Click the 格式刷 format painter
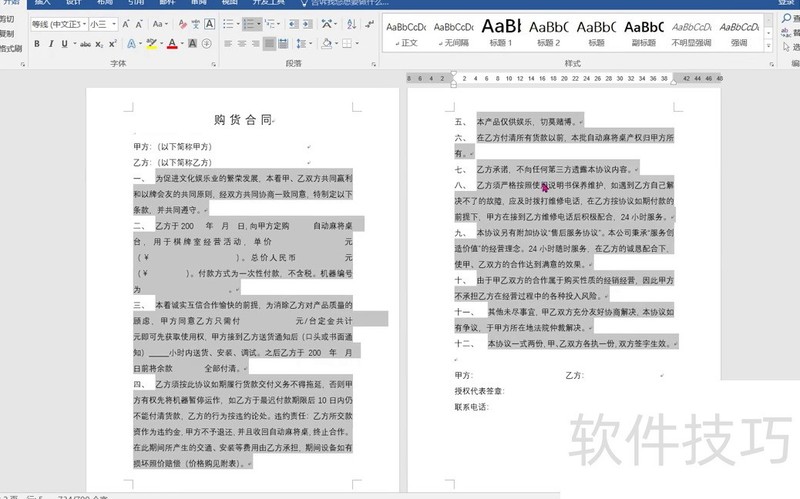This screenshot has width=800, height=499. [11, 48]
